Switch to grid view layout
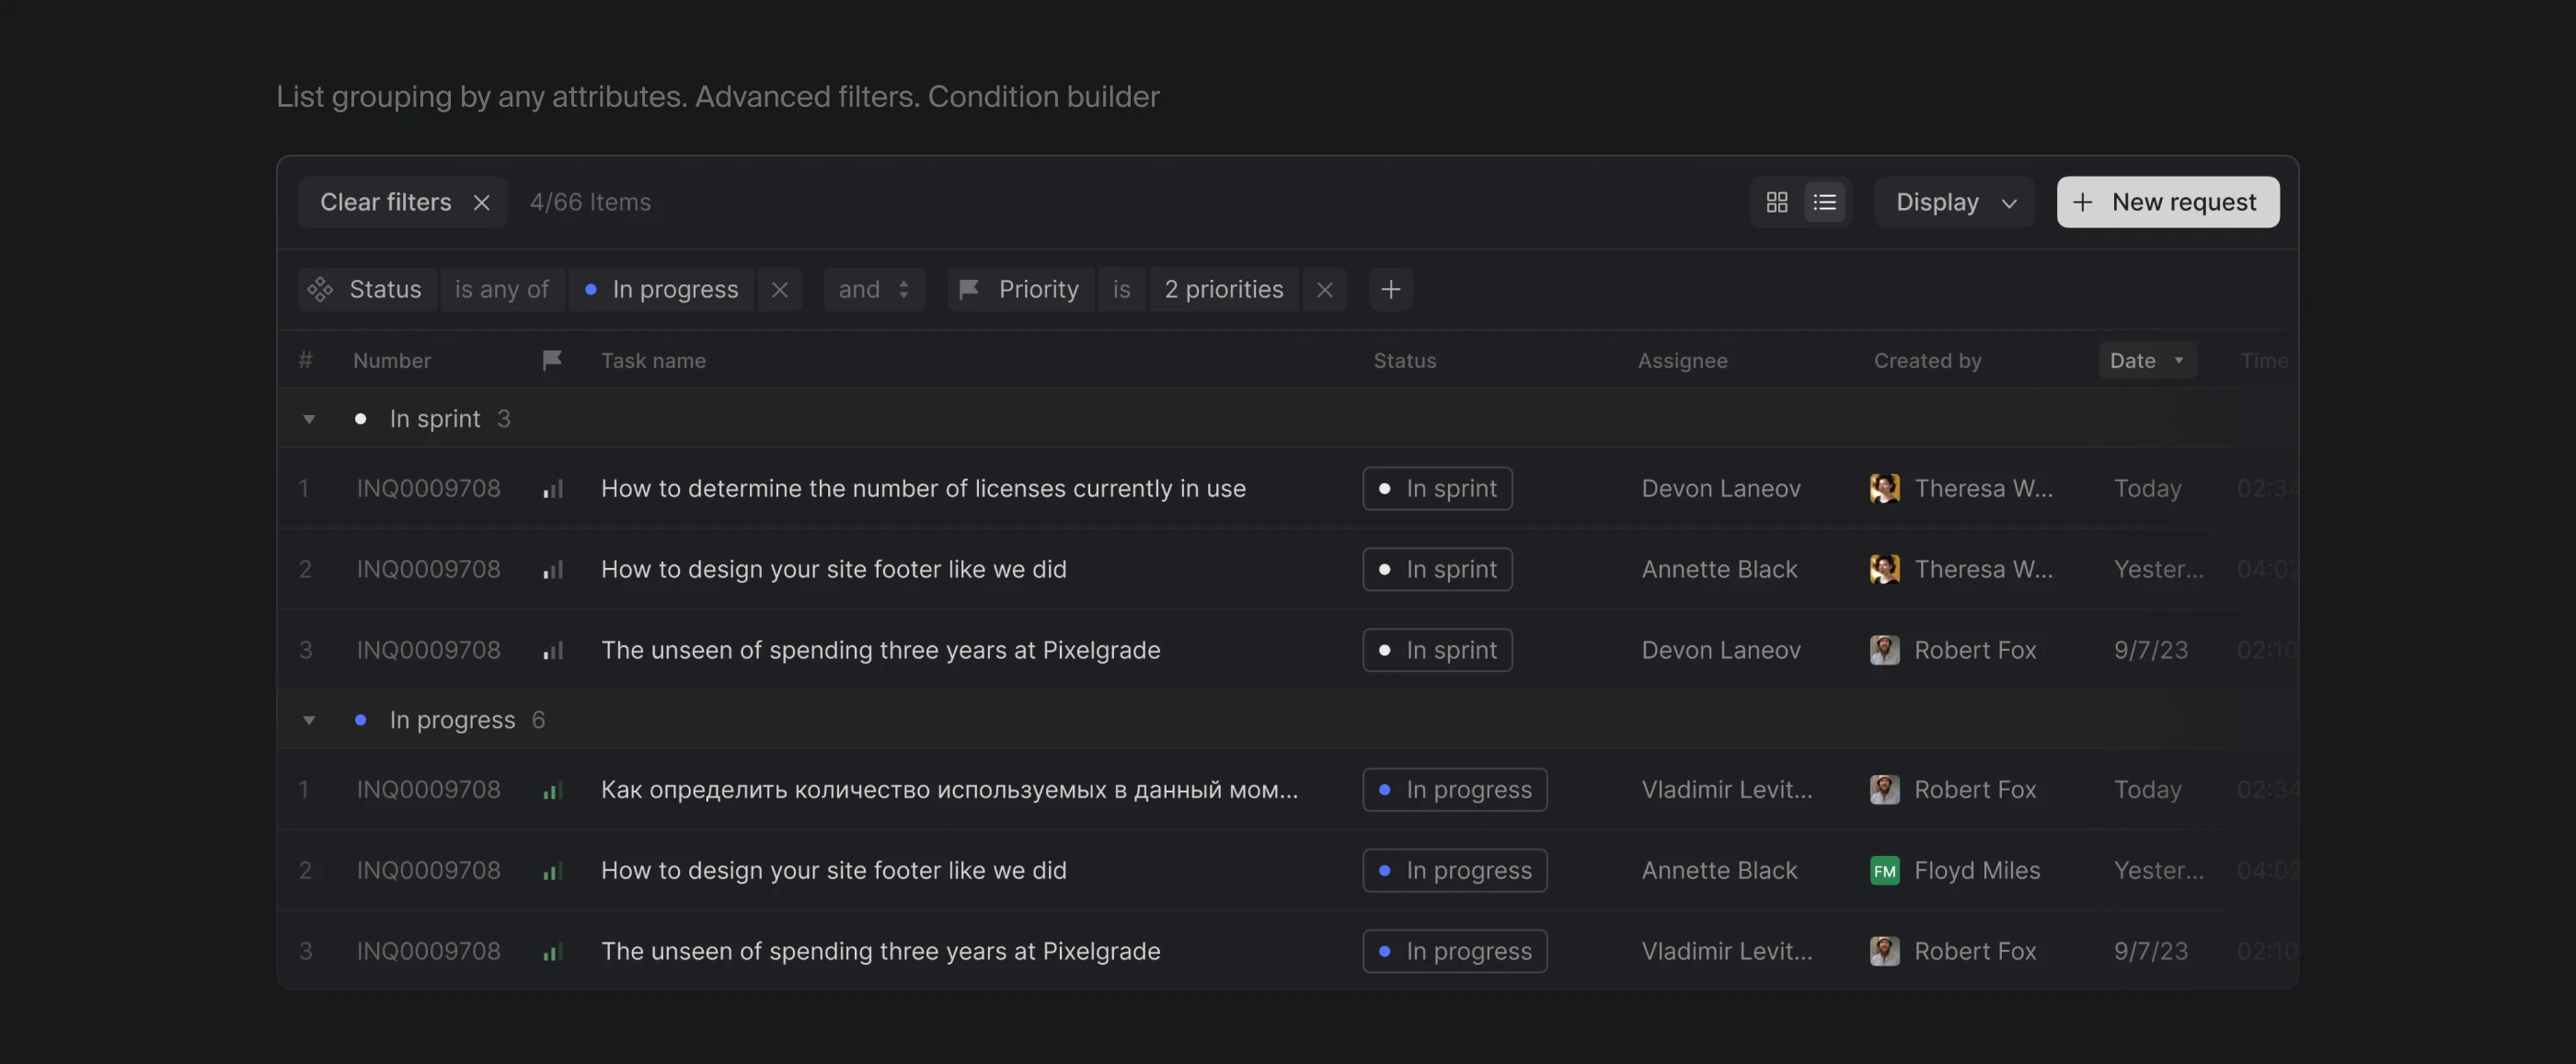The width and height of the screenshot is (2576, 1064). coord(1776,202)
